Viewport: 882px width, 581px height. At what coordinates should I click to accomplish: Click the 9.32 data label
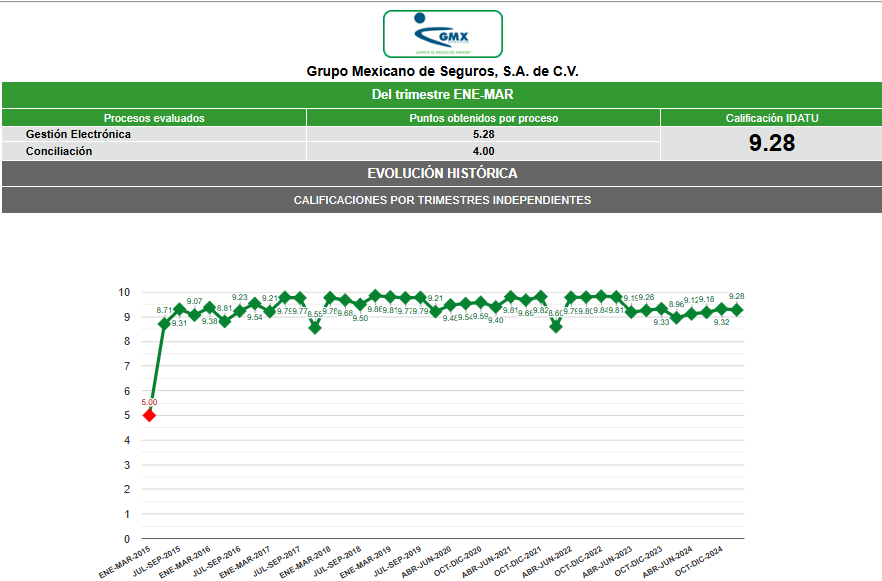pyautogui.click(x=722, y=322)
